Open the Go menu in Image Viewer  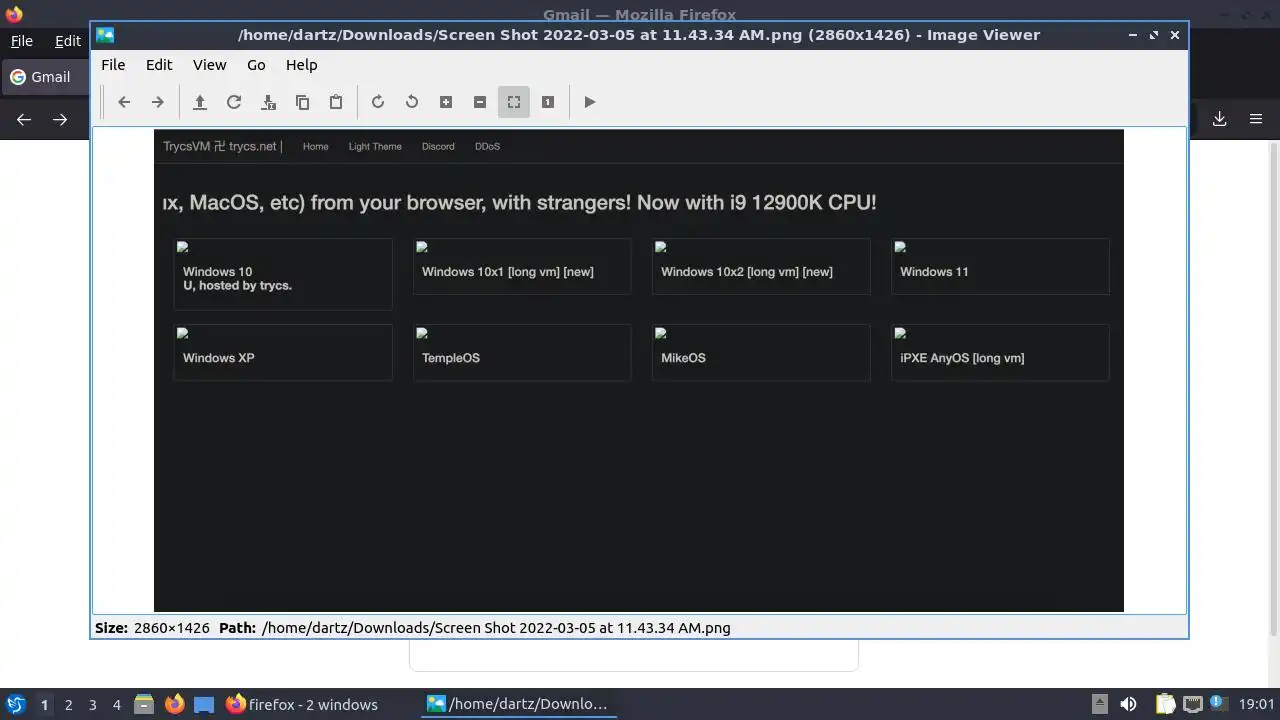click(x=256, y=65)
